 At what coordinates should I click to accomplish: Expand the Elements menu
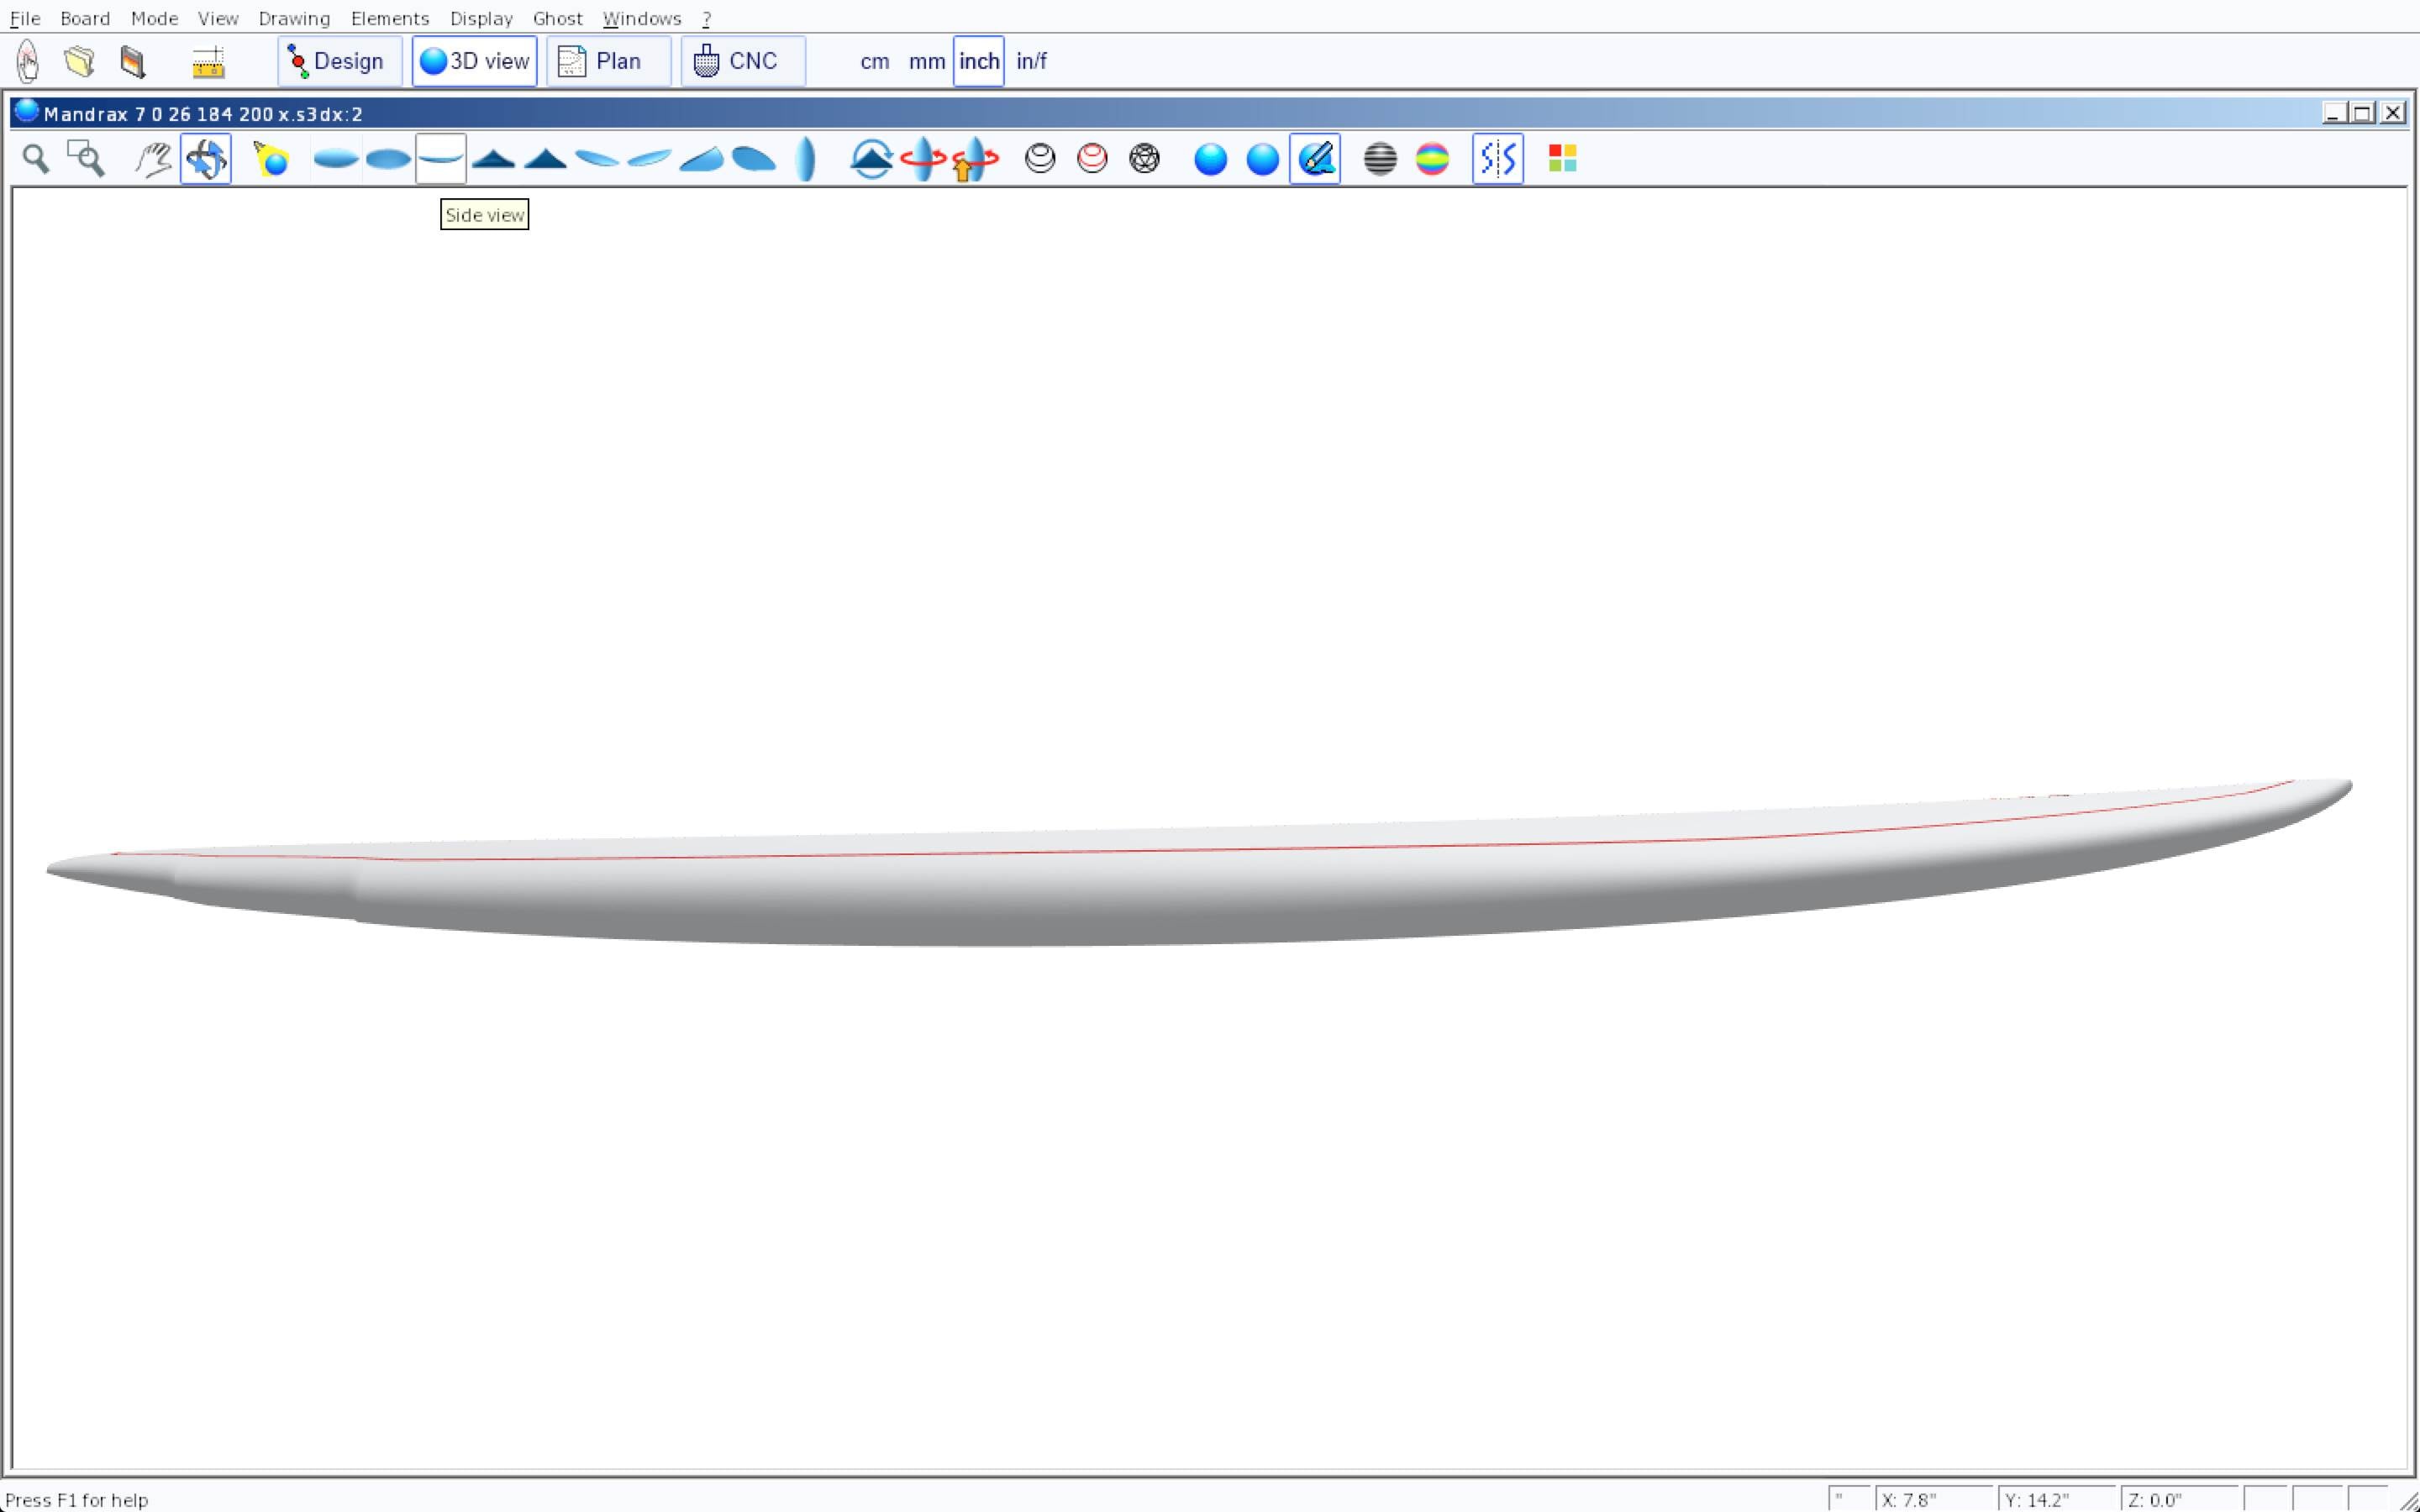pos(390,18)
